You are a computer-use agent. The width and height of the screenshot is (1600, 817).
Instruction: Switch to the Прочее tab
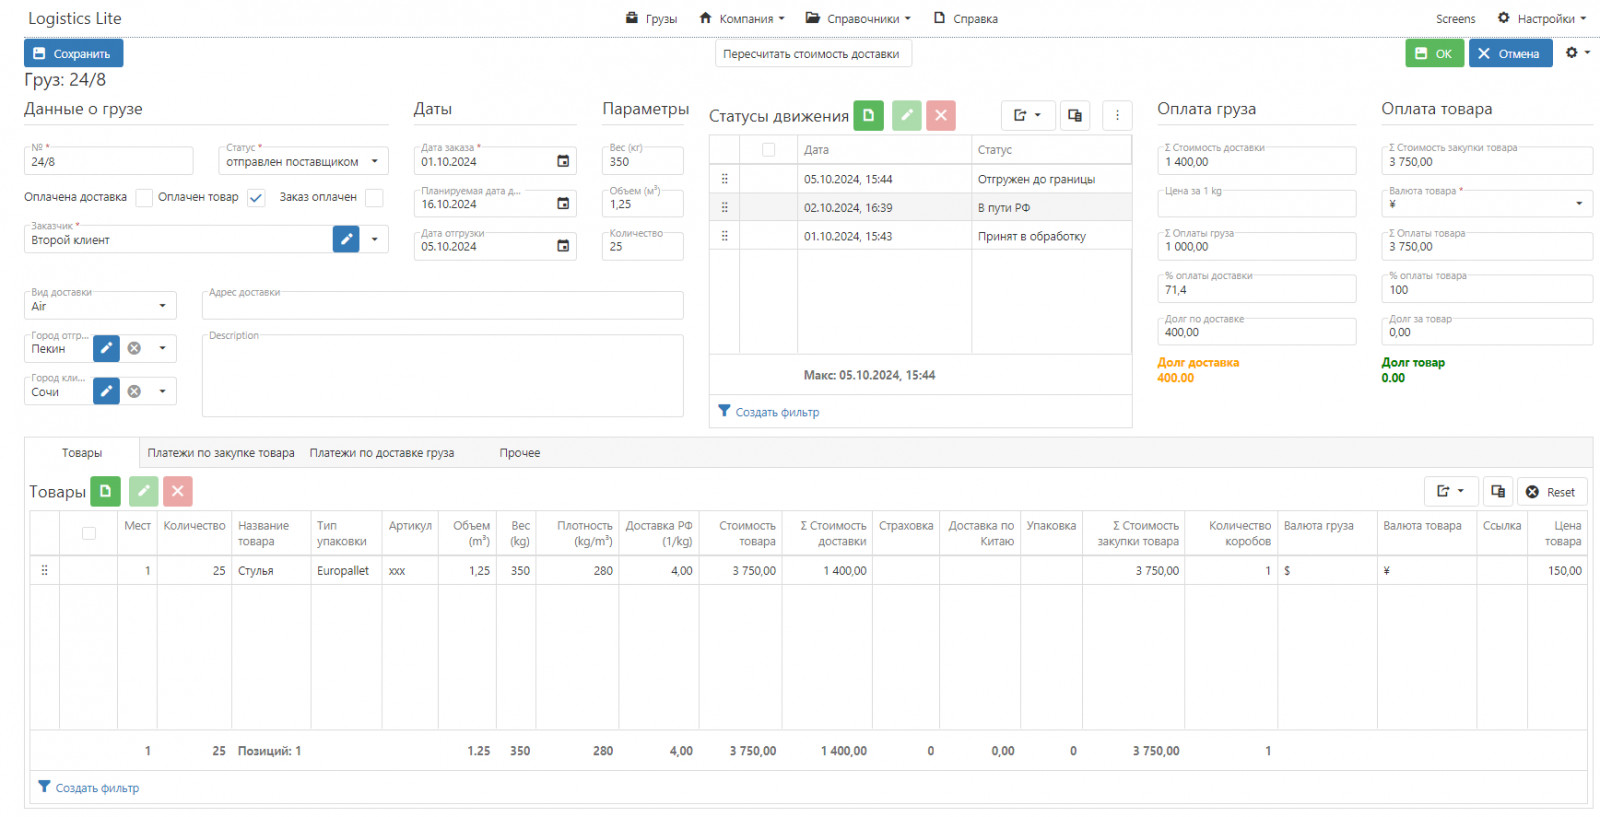(x=520, y=453)
